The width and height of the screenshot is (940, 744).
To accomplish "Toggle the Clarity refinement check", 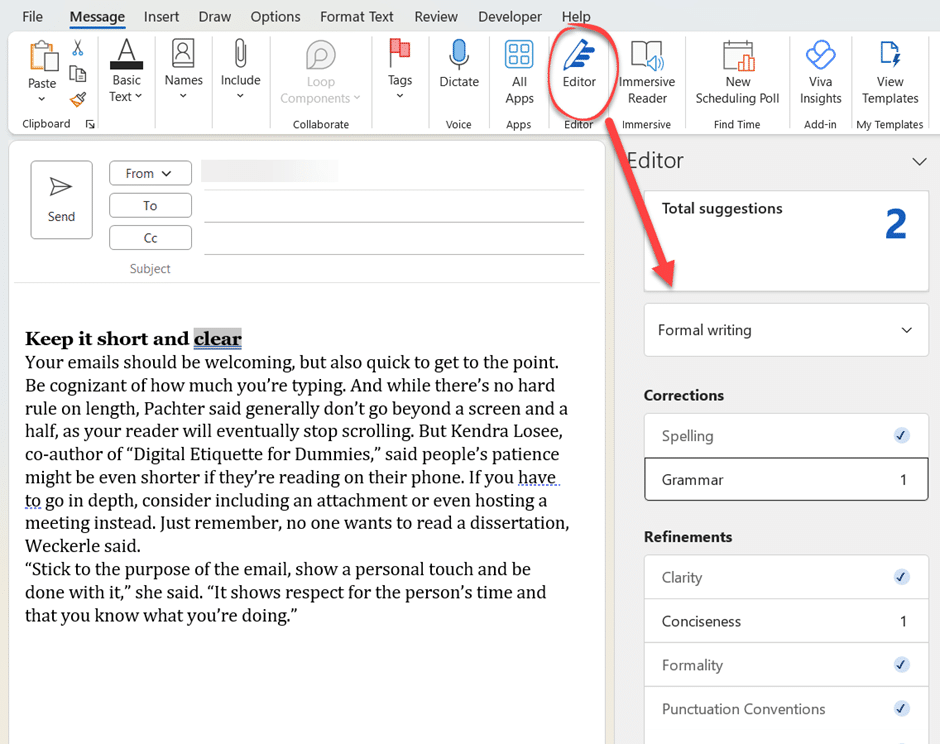I will click(x=901, y=577).
